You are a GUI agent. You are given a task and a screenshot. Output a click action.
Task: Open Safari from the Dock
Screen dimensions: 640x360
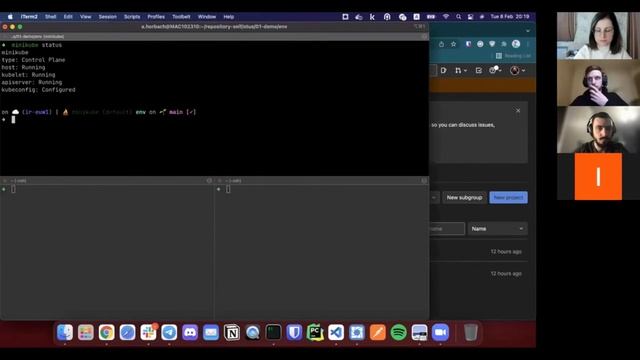point(127,333)
